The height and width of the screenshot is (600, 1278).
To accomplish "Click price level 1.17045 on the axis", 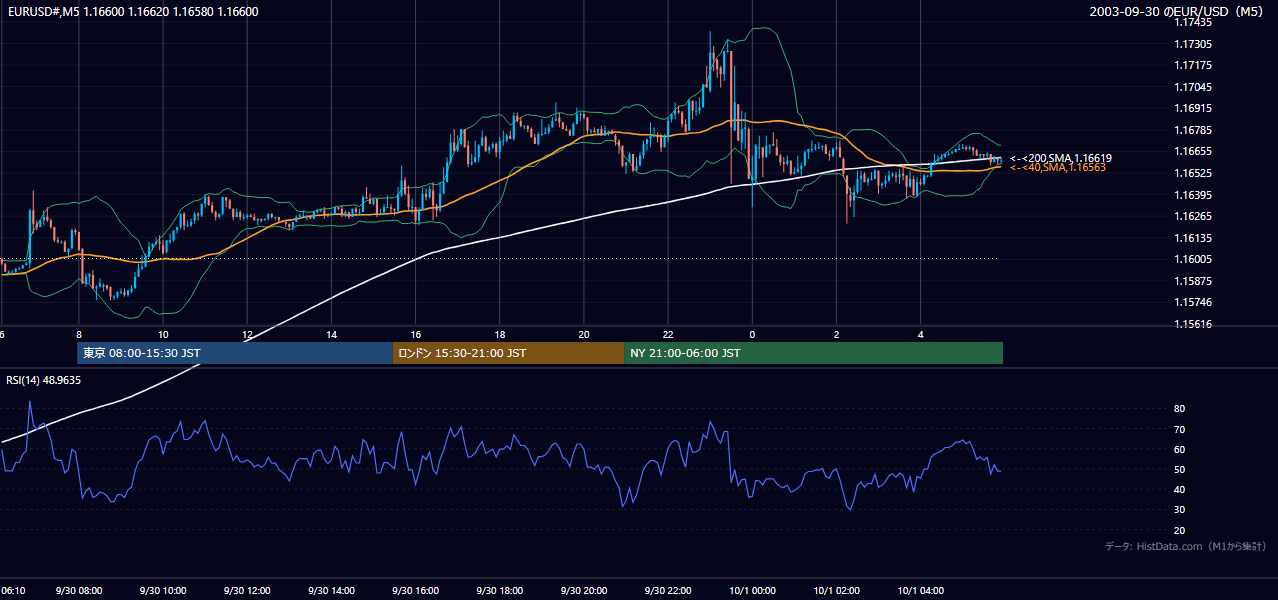I will (1192, 87).
